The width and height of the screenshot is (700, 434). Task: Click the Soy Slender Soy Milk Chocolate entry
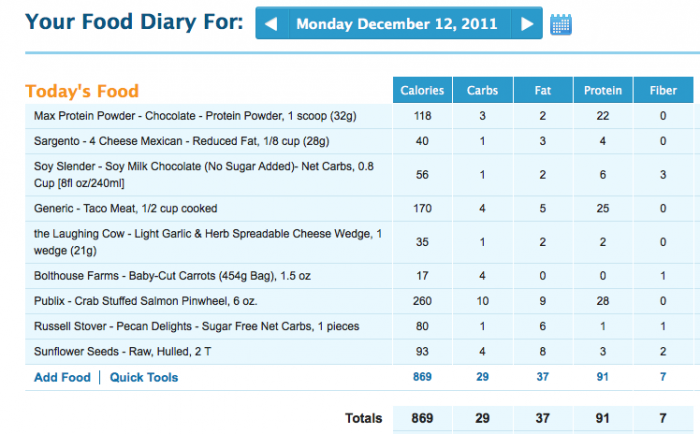[204, 175]
